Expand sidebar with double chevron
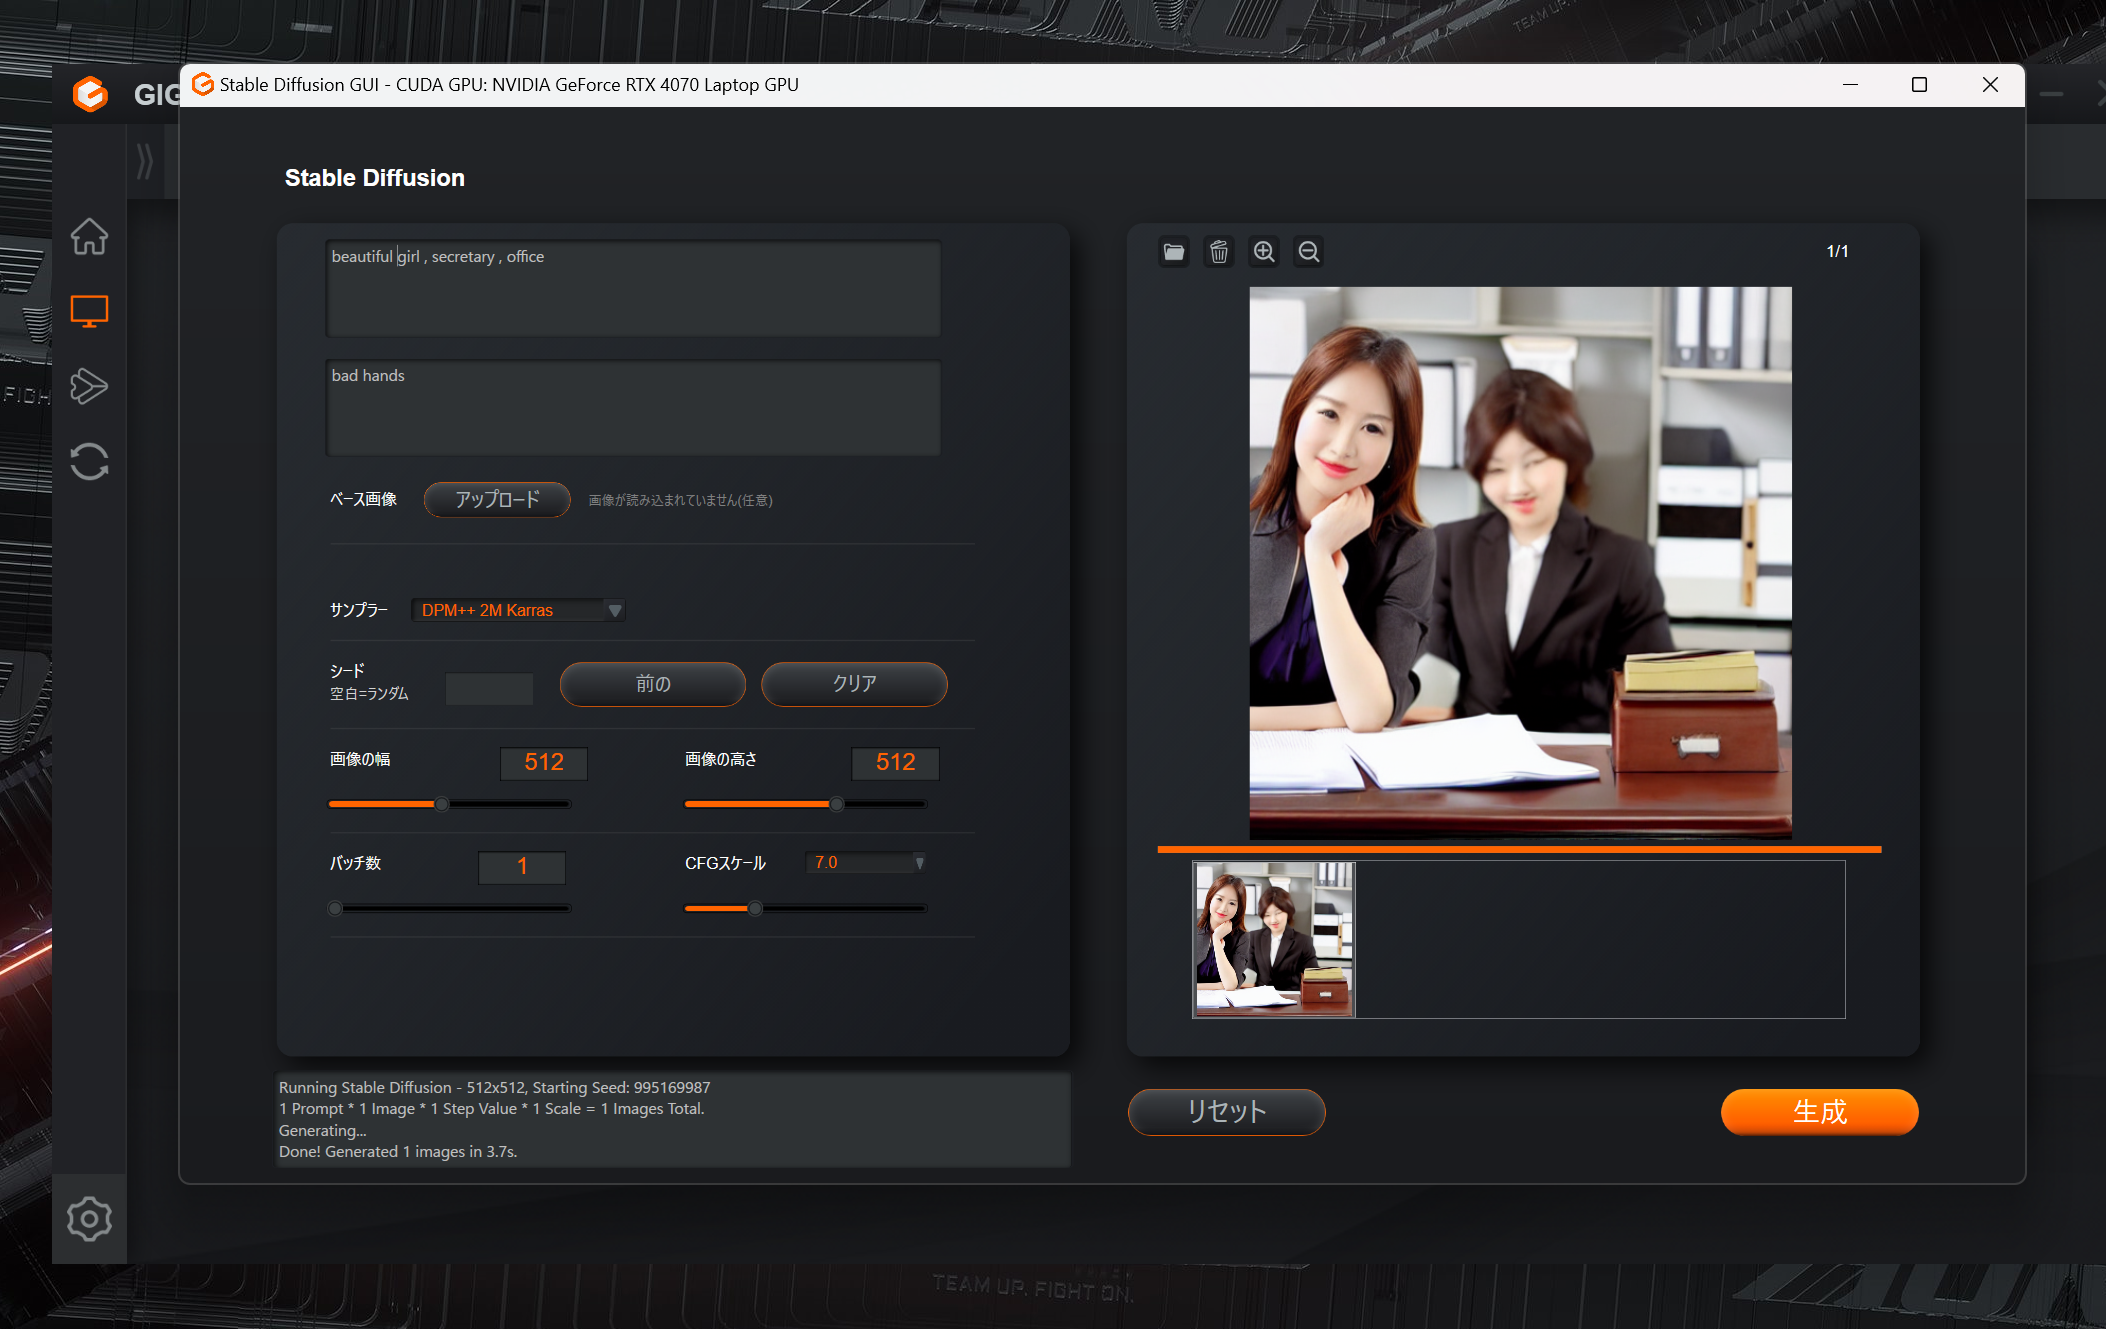The height and width of the screenshot is (1329, 2106). [x=145, y=161]
